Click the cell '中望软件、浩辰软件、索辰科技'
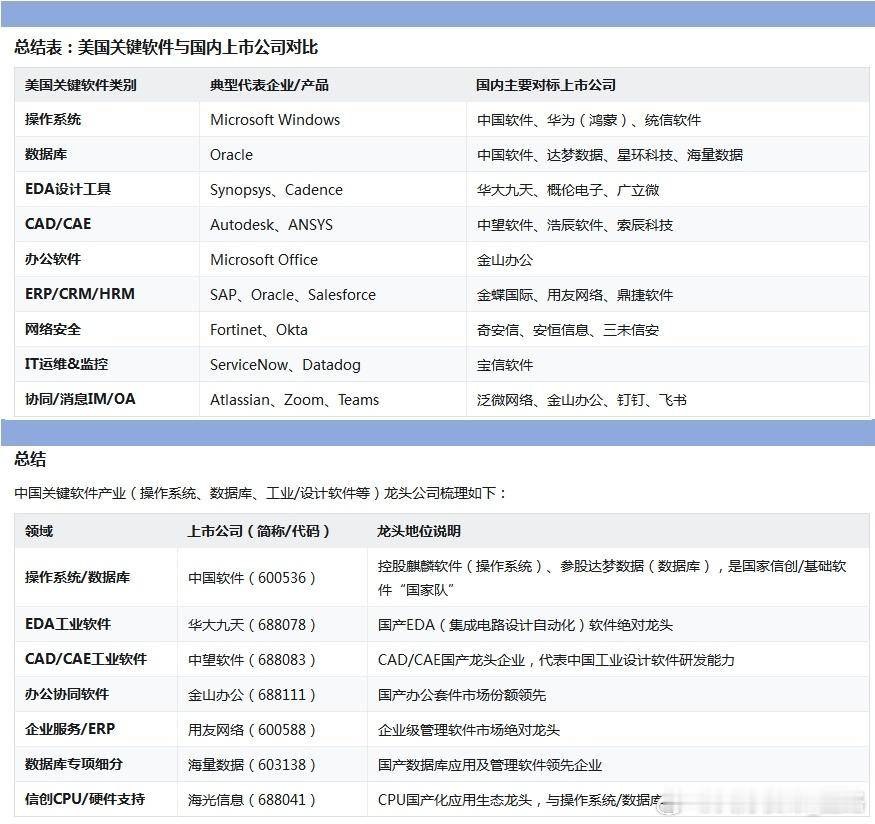Viewport: 875px width, 824px height. (x=575, y=225)
